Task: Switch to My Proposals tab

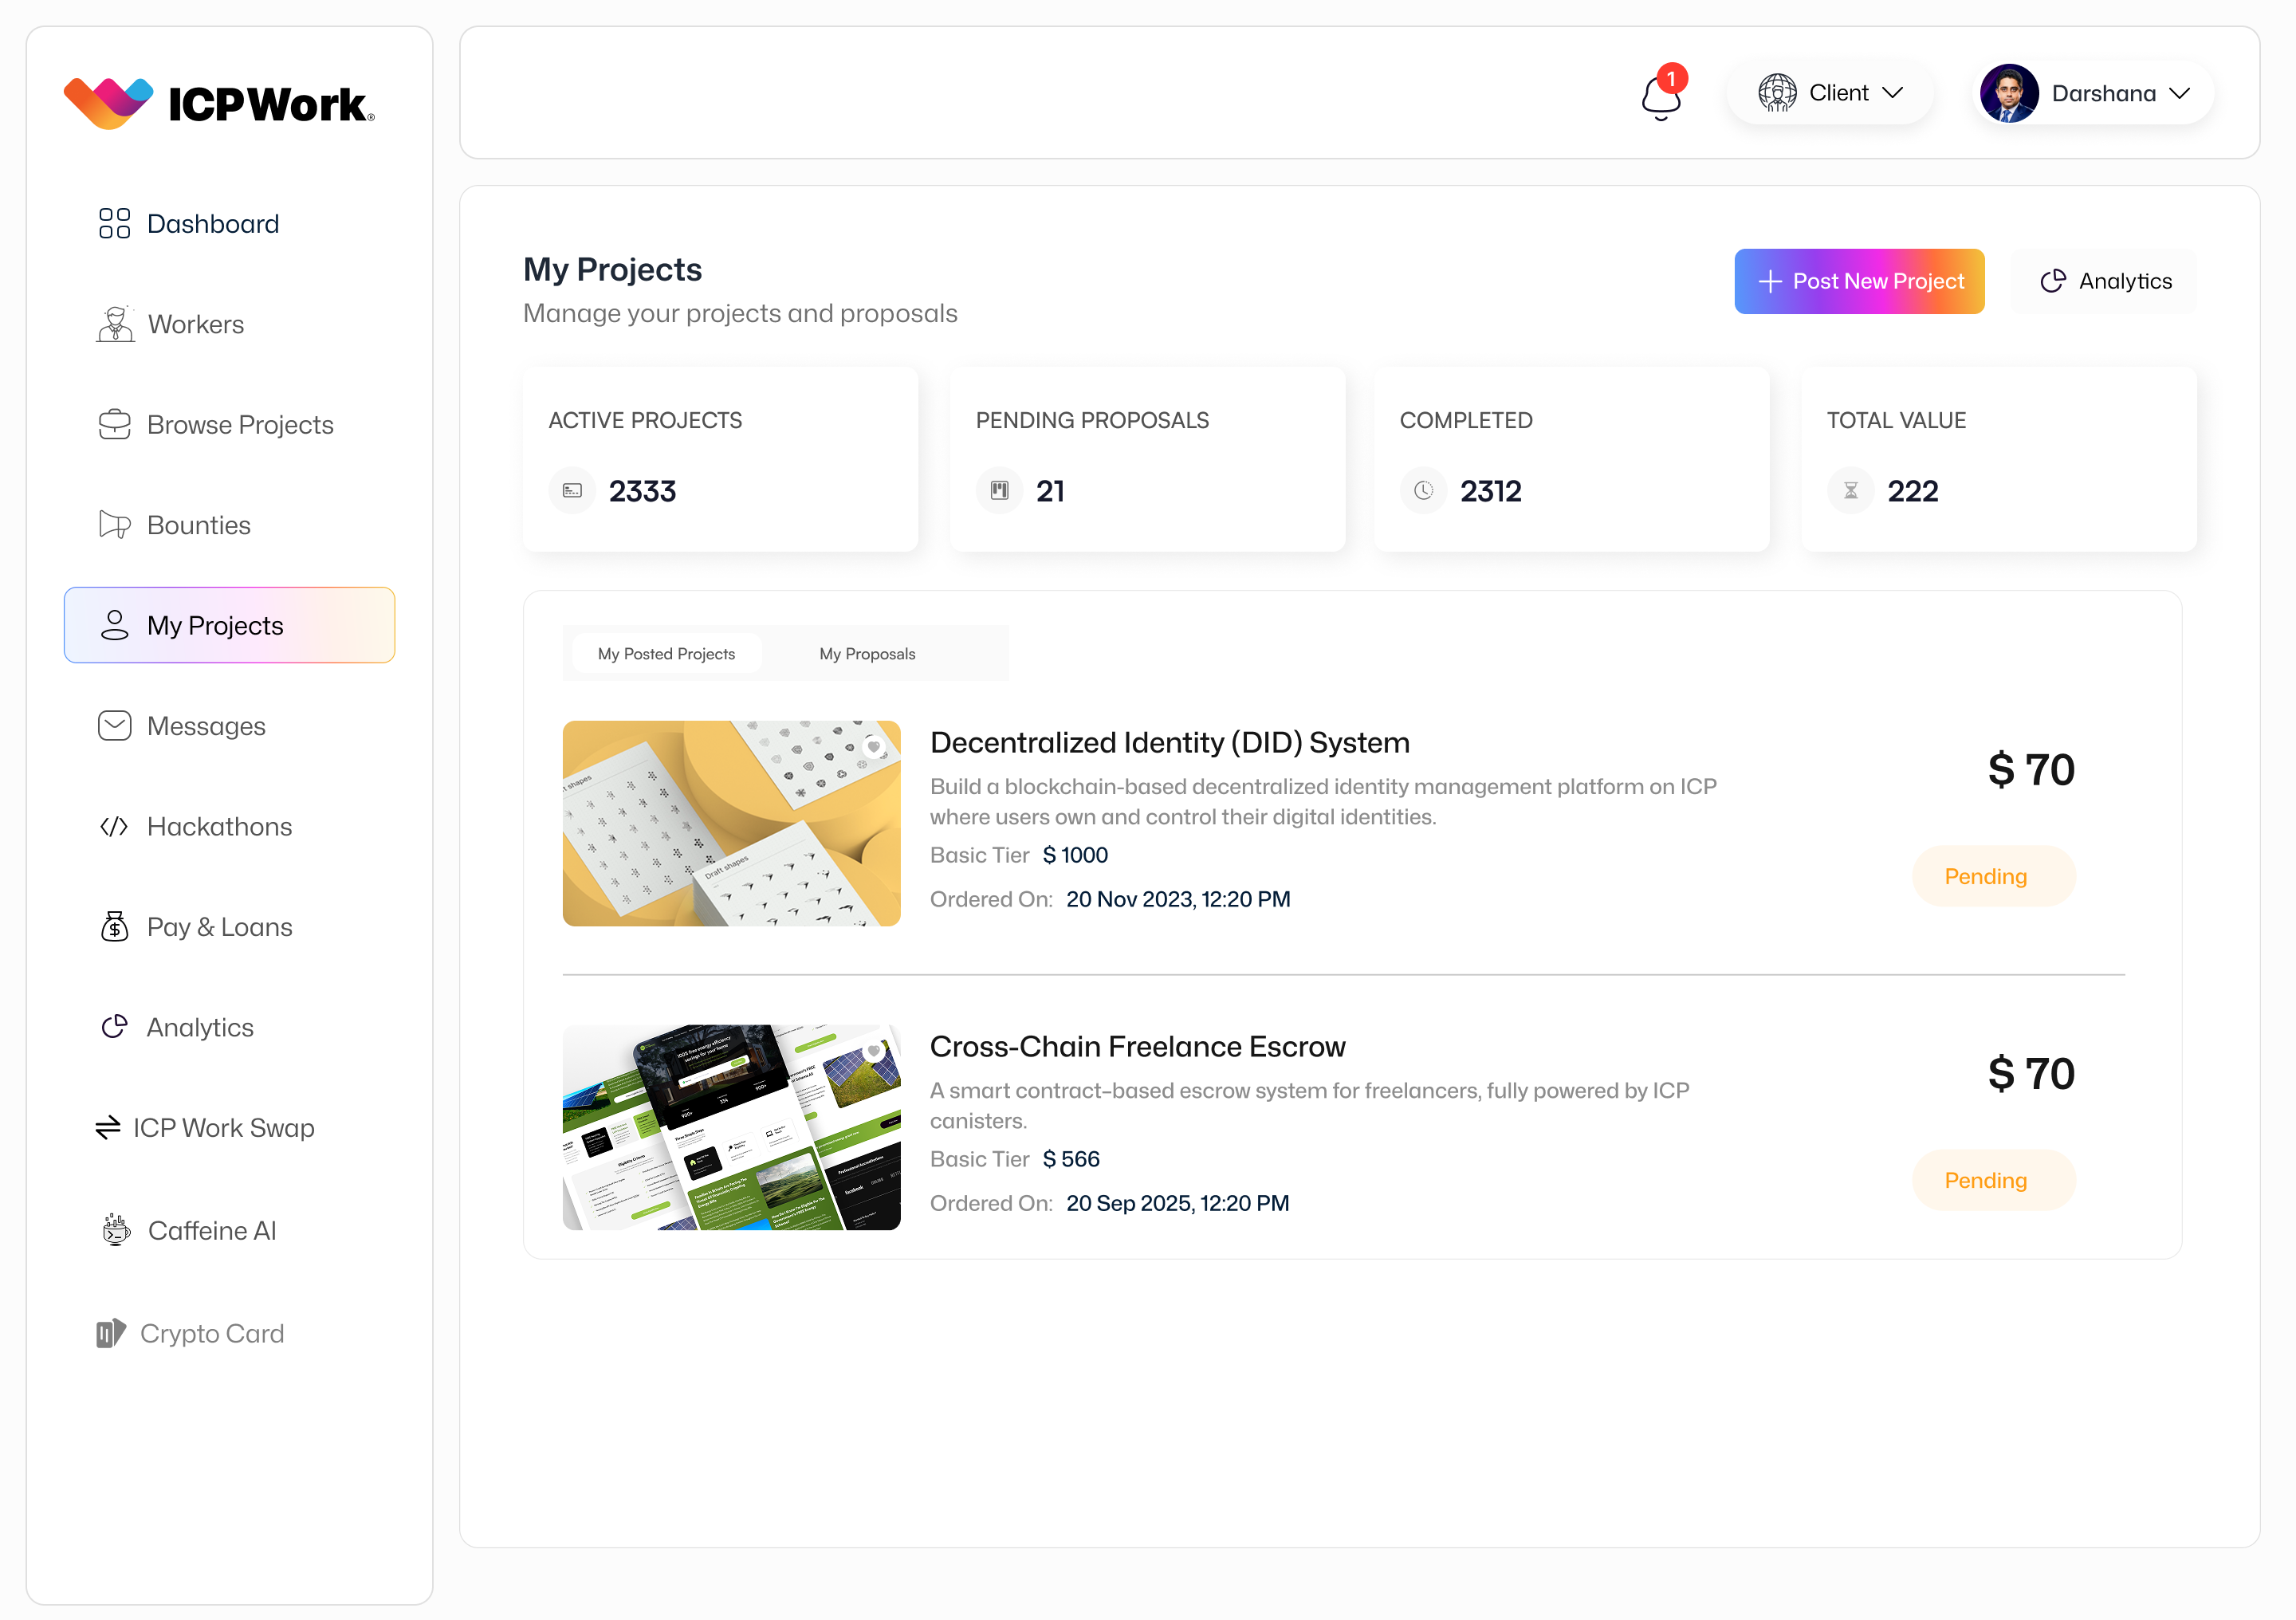Action: (x=867, y=654)
